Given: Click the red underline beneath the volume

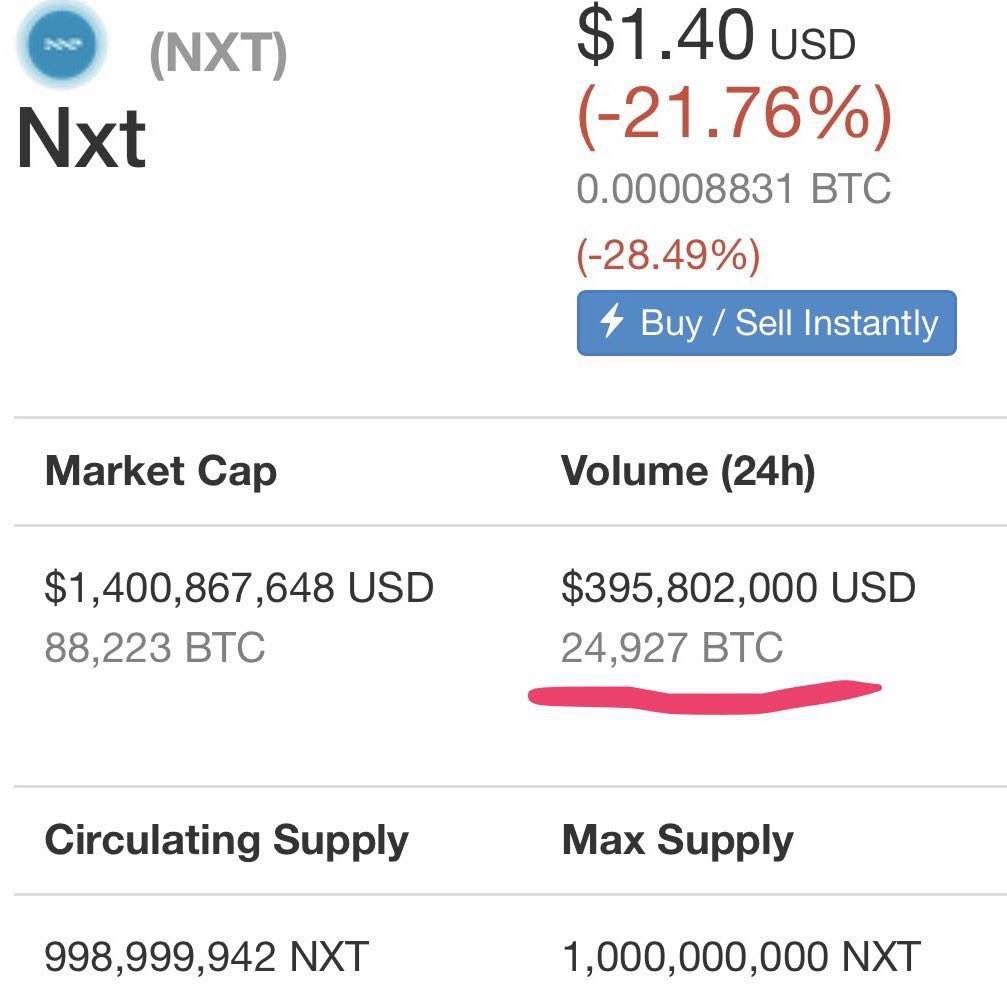Looking at the screenshot, I should tap(705, 697).
